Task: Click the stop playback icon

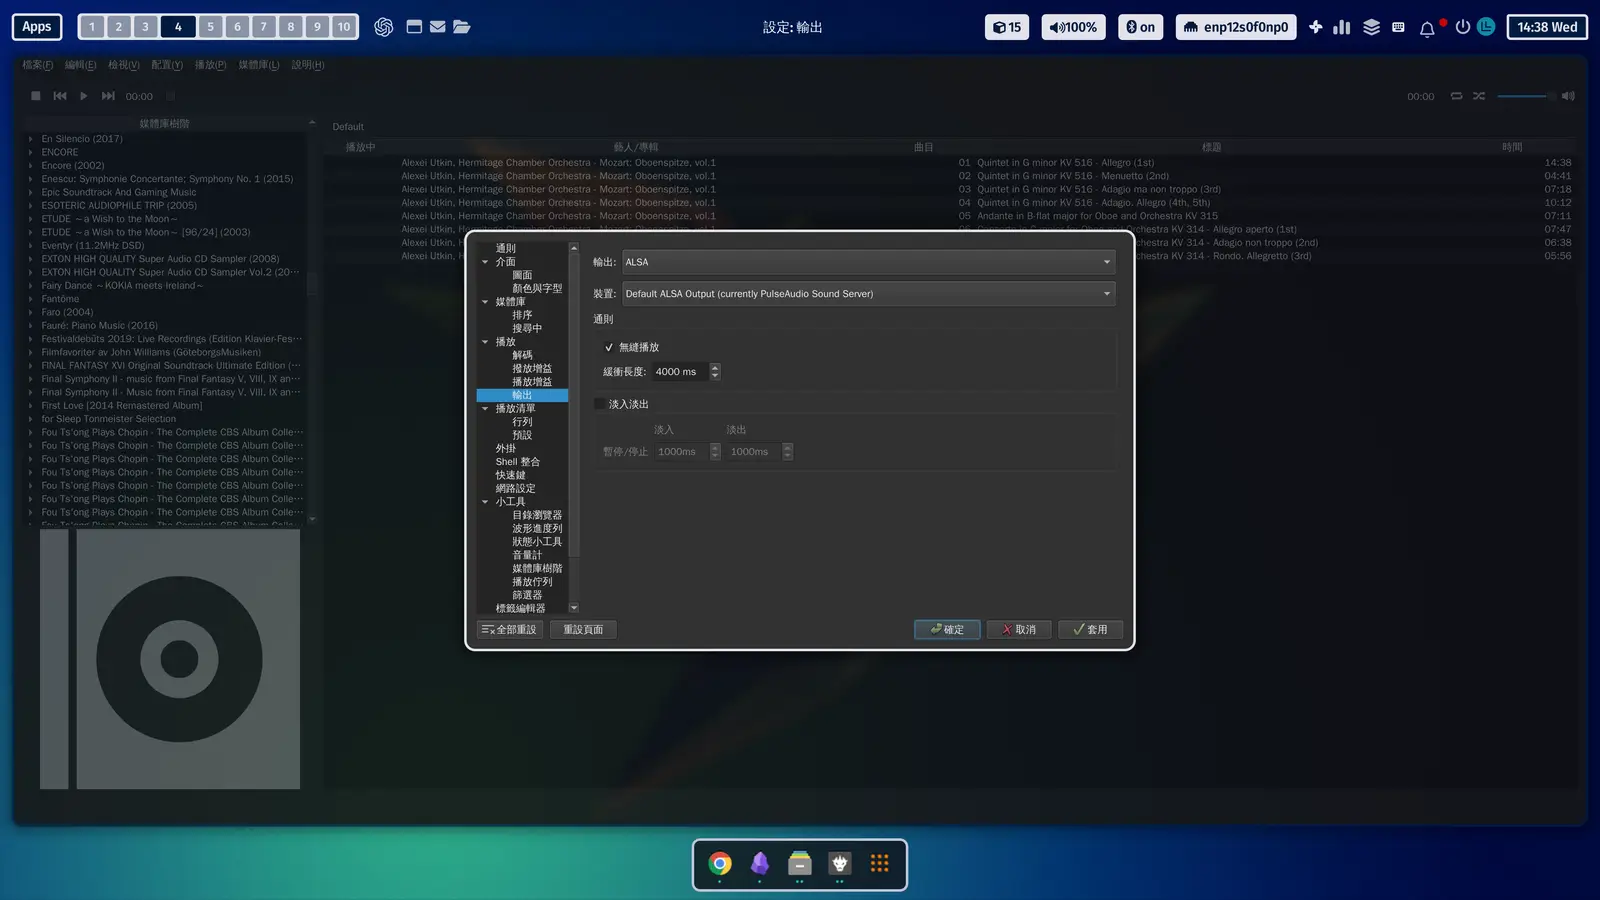Action: click(x=35, y=96)
